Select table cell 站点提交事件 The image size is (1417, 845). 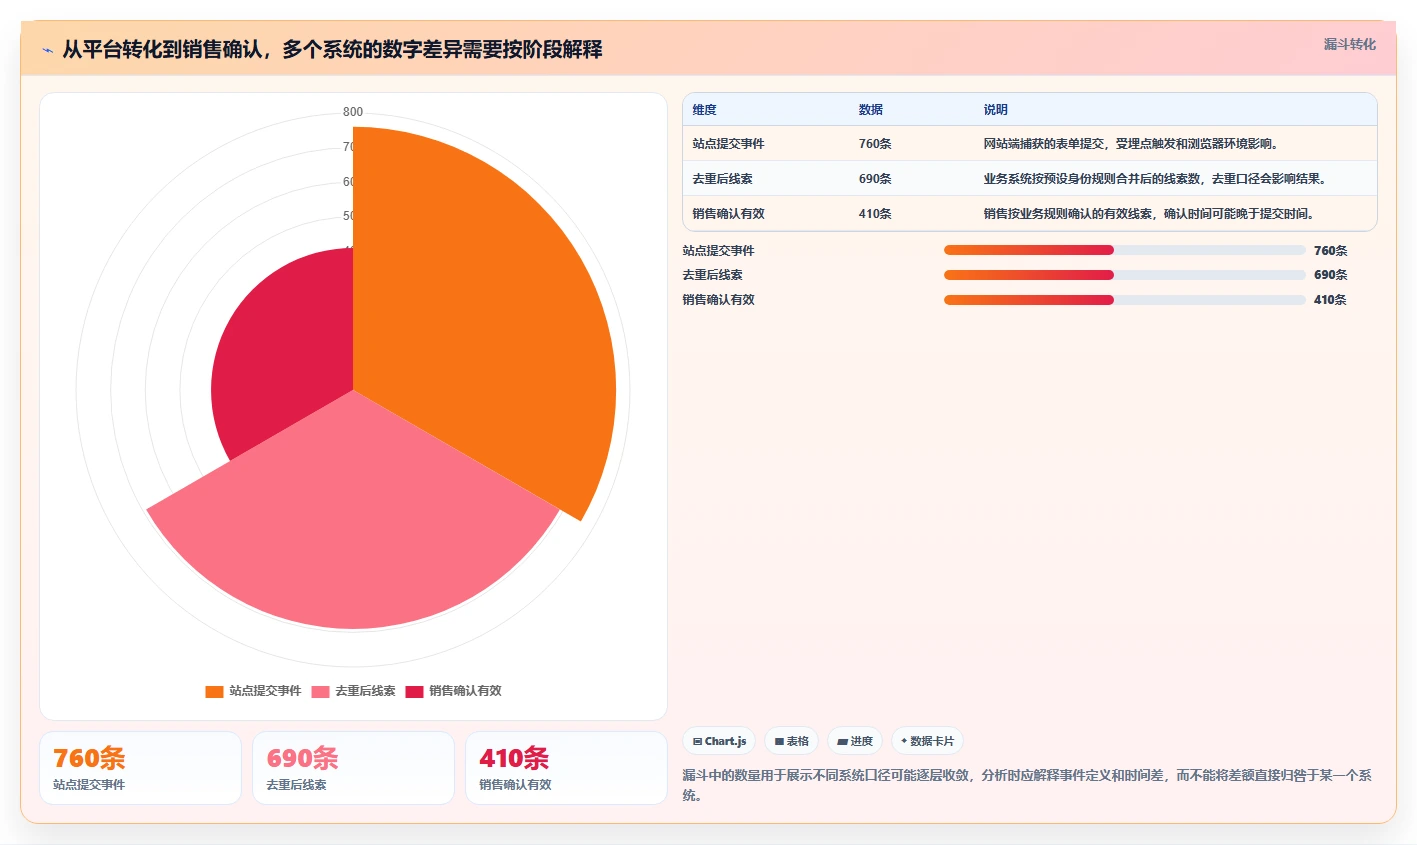(x=728, y=144)
